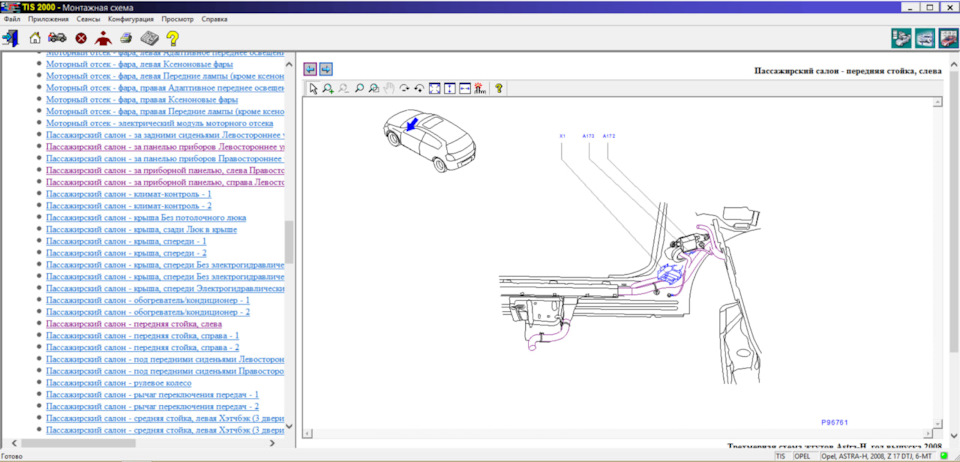
Task: Click the highlight lamp tool icon
Action: [480, 88]
